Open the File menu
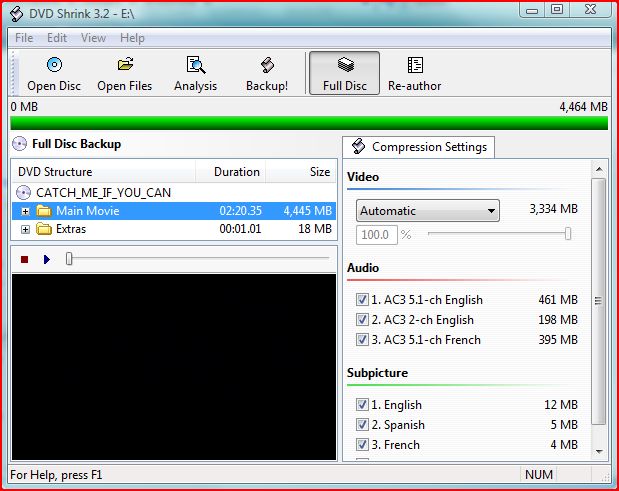 24,38
